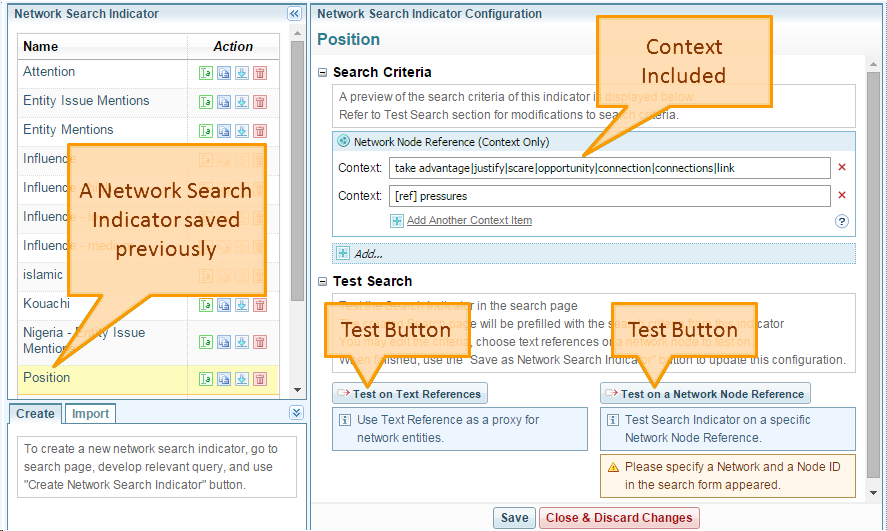Screen dimensions: 887x531
Task: Click the green edit icon for Attention
Action: [x=206, y=73]
